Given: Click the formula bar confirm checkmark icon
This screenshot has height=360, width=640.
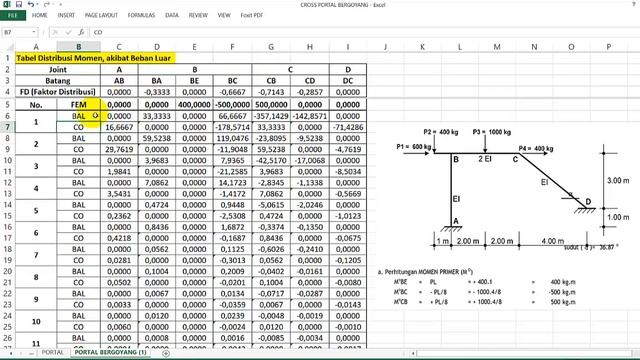Looking at the screenshot, I should tap(68, 32).
